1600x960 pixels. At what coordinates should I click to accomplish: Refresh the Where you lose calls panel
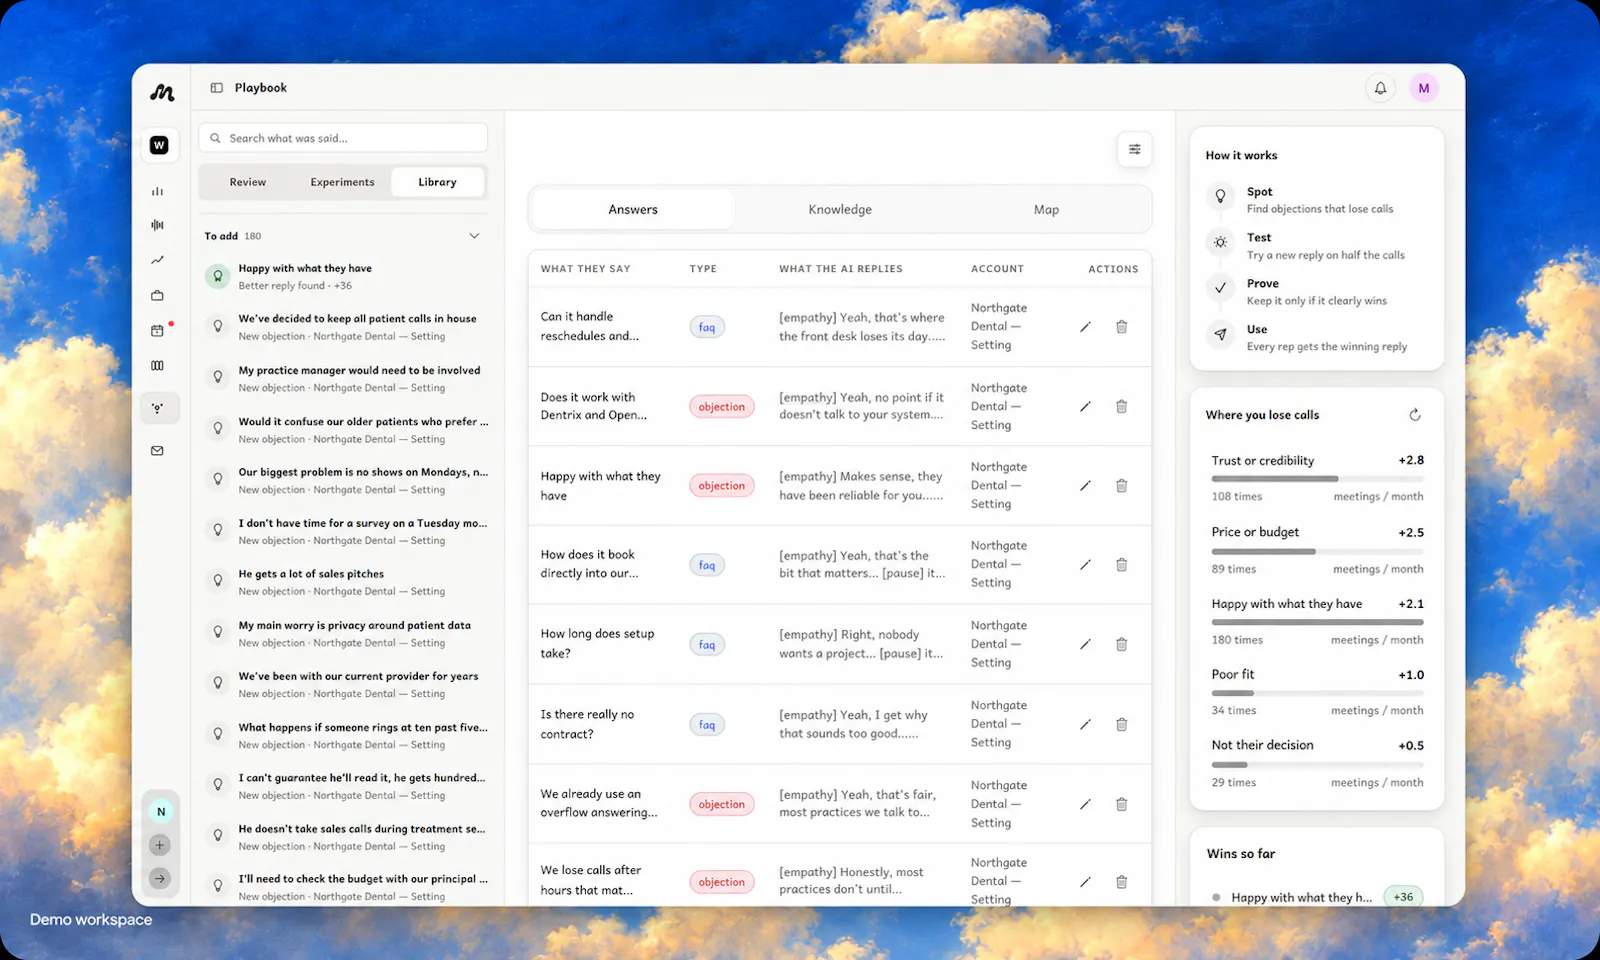(x=1415, y=415)
